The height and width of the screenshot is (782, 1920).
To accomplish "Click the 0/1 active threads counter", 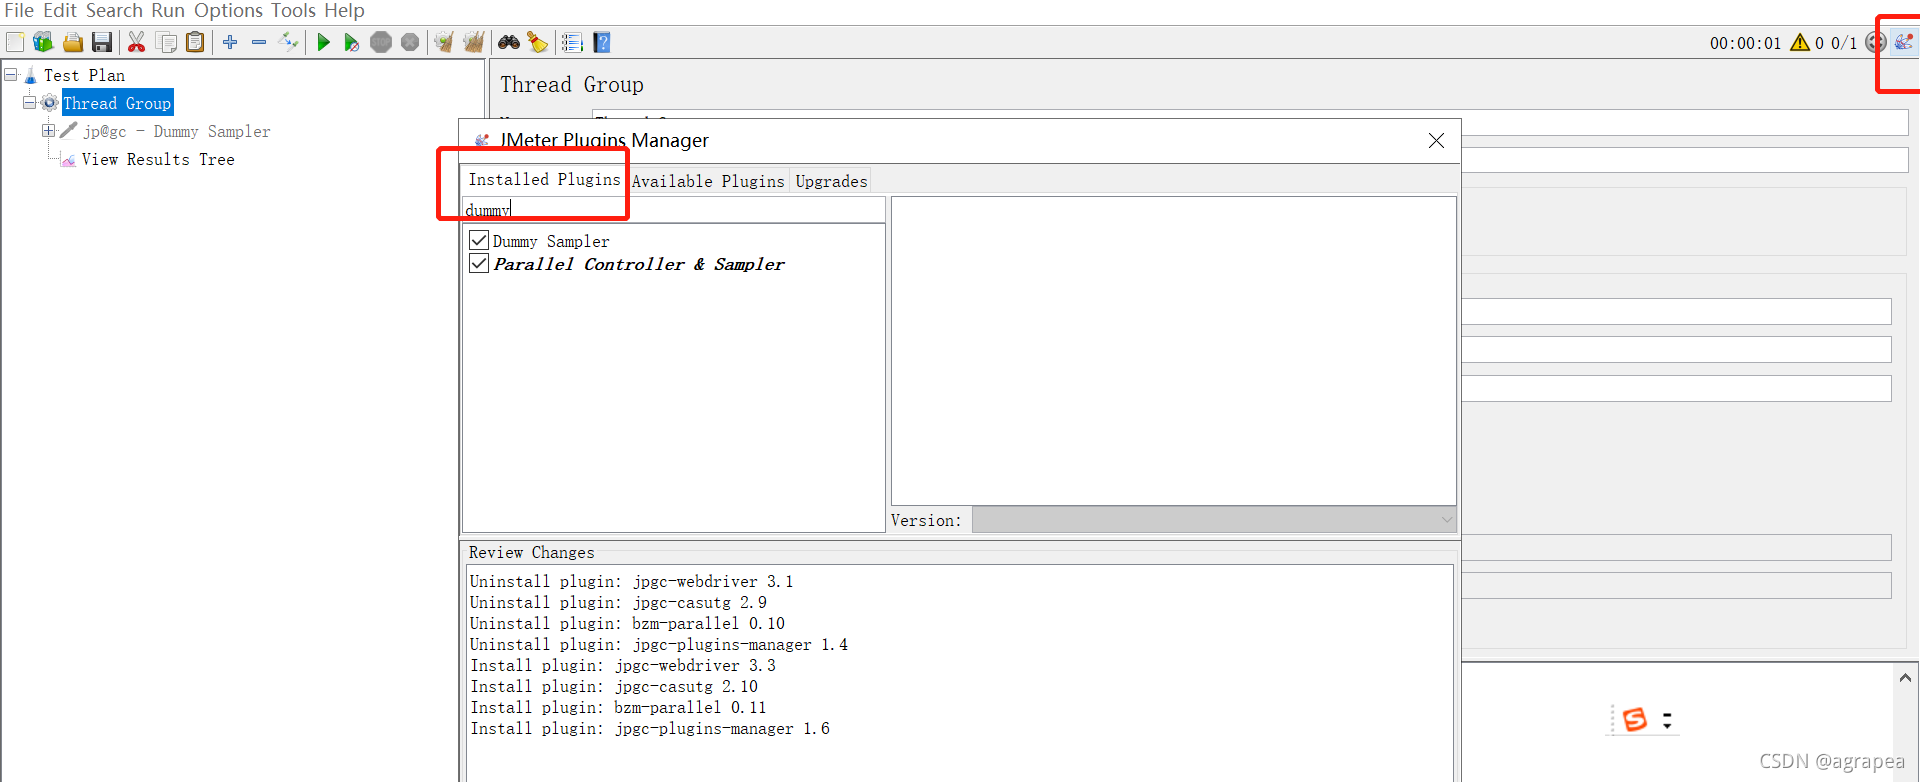I will coord(1843,43).
